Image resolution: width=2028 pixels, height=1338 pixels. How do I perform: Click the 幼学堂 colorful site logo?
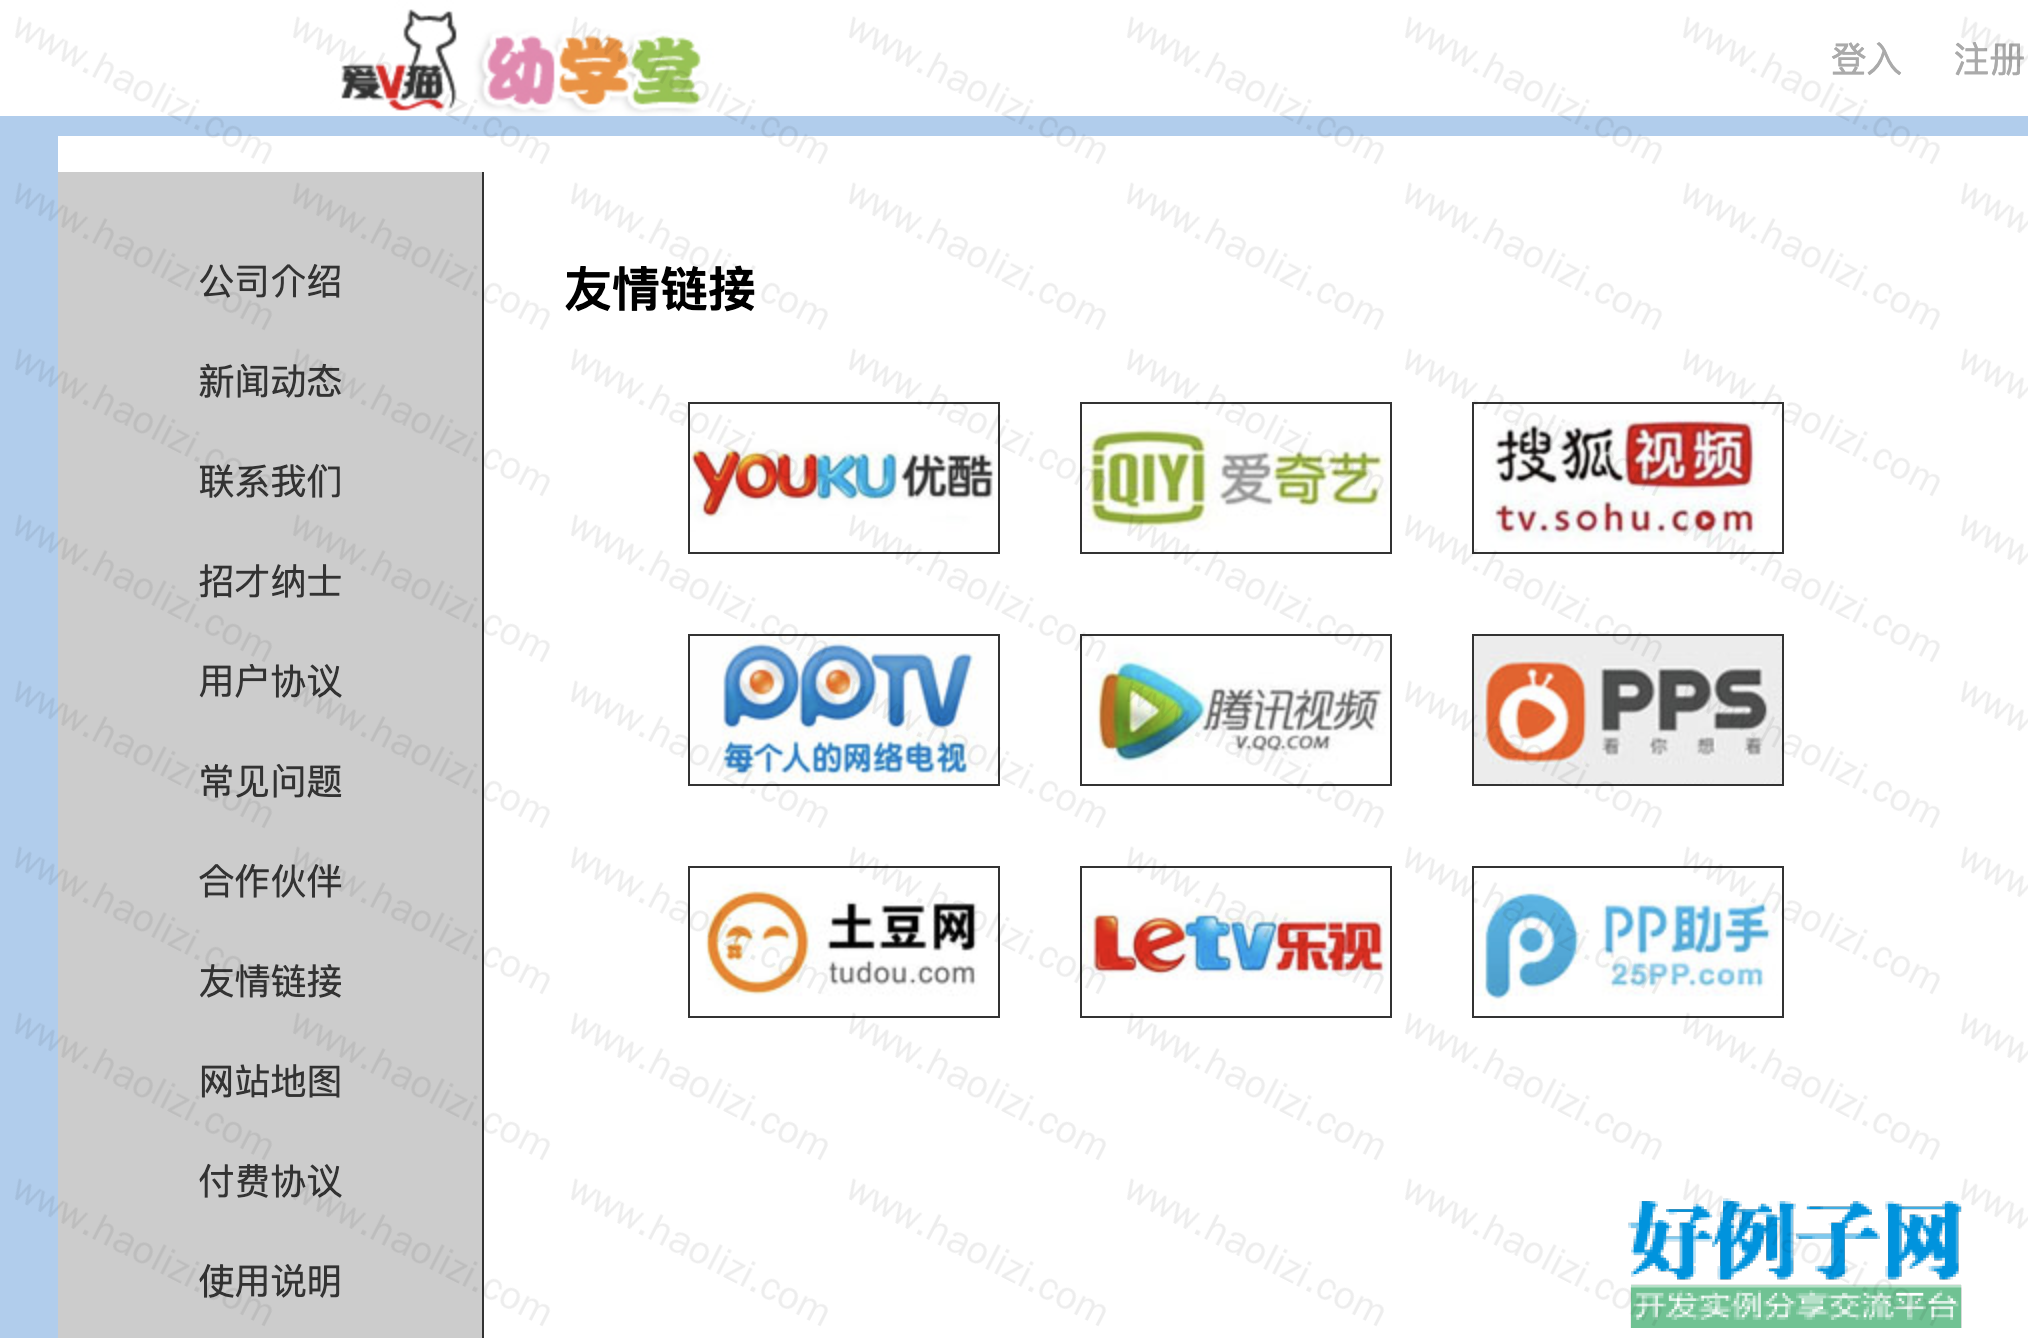tap(592, 70)
